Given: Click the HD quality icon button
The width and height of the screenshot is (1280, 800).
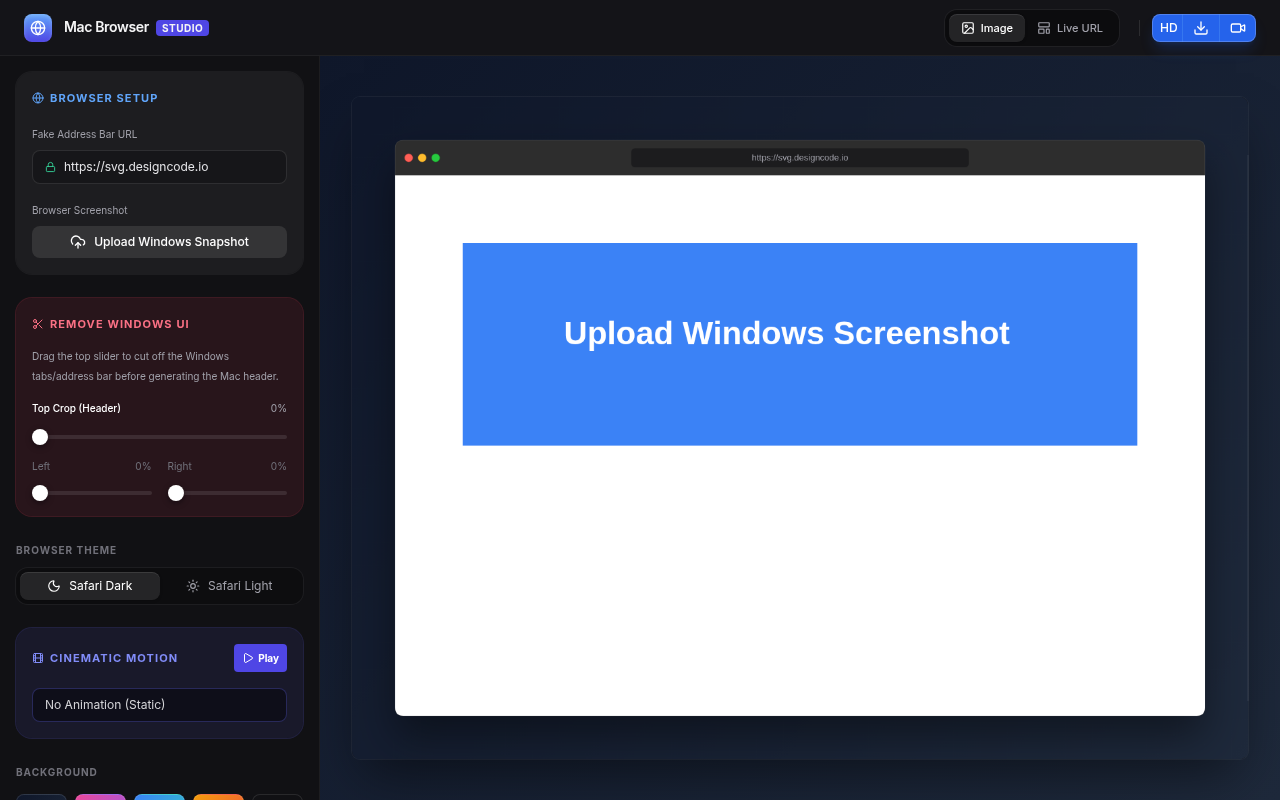Looking at the screenshot, I should pyautogui.click(x=1168, y=28).
